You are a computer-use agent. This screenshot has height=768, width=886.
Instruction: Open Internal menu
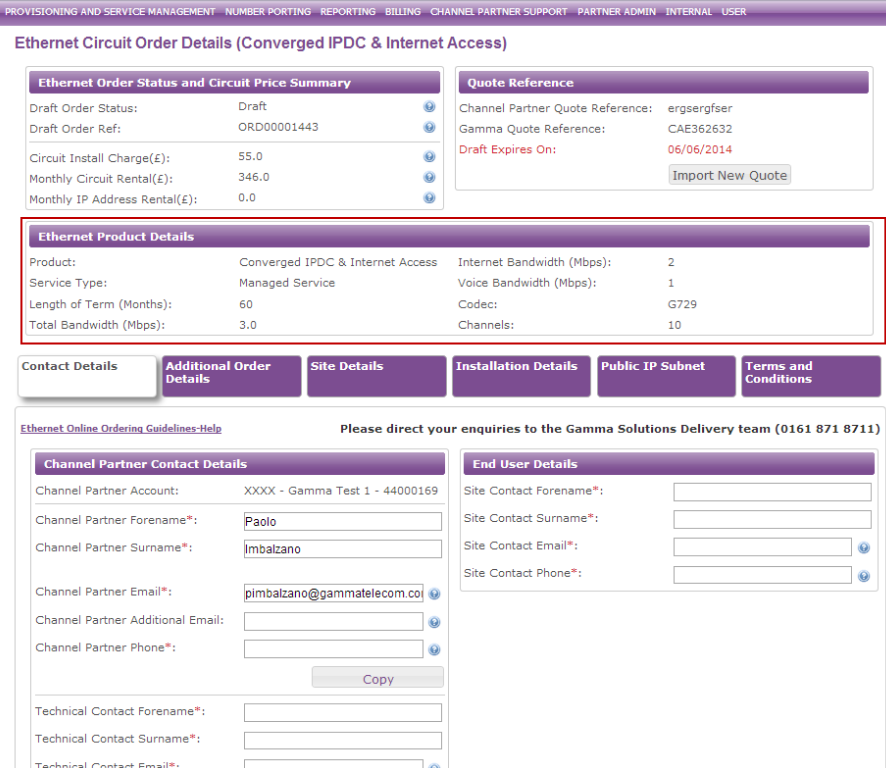688,11
